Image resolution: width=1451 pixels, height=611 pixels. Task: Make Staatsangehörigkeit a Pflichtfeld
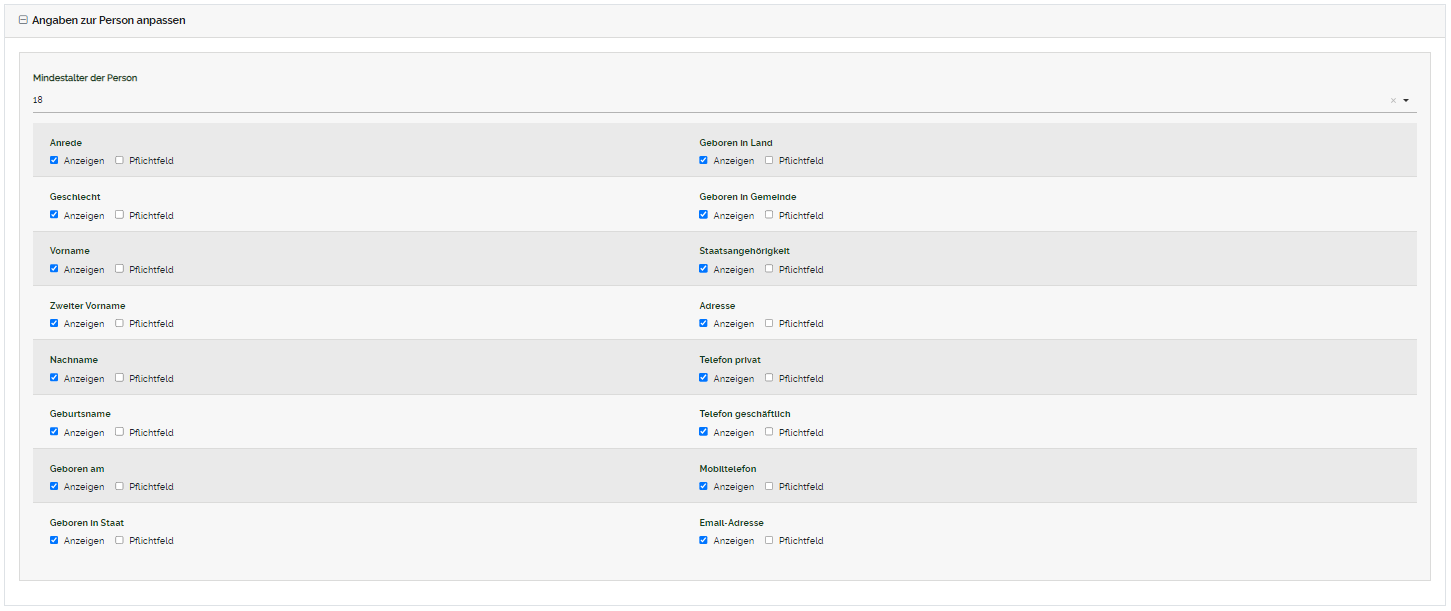tap(769, 269)
